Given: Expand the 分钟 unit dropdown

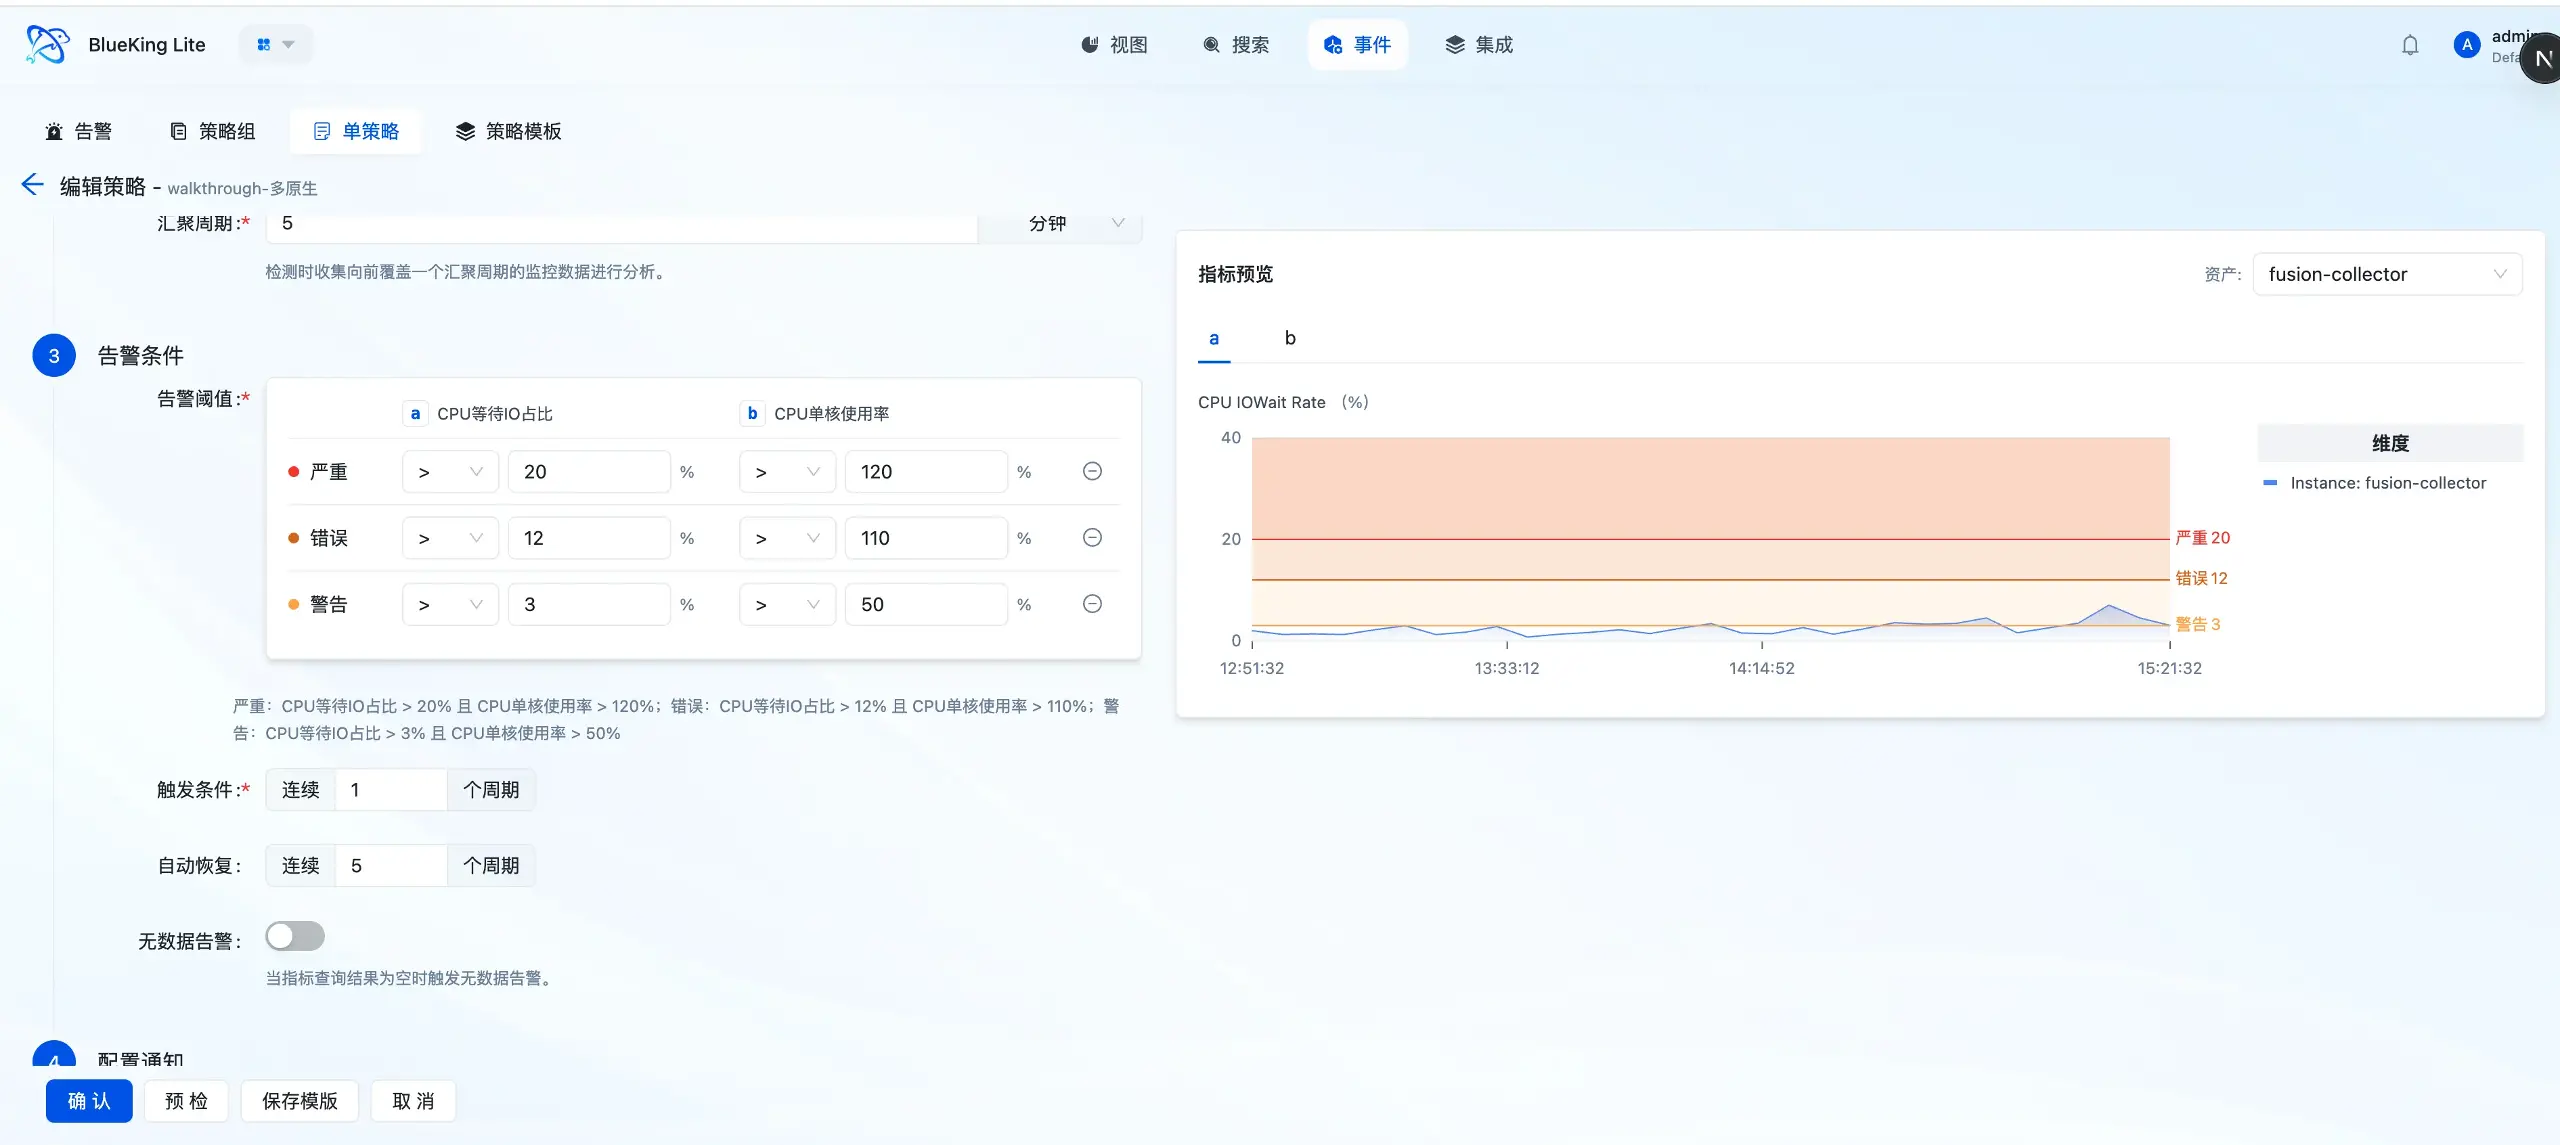Looking at the screenshot, I should coord(1060,224).
